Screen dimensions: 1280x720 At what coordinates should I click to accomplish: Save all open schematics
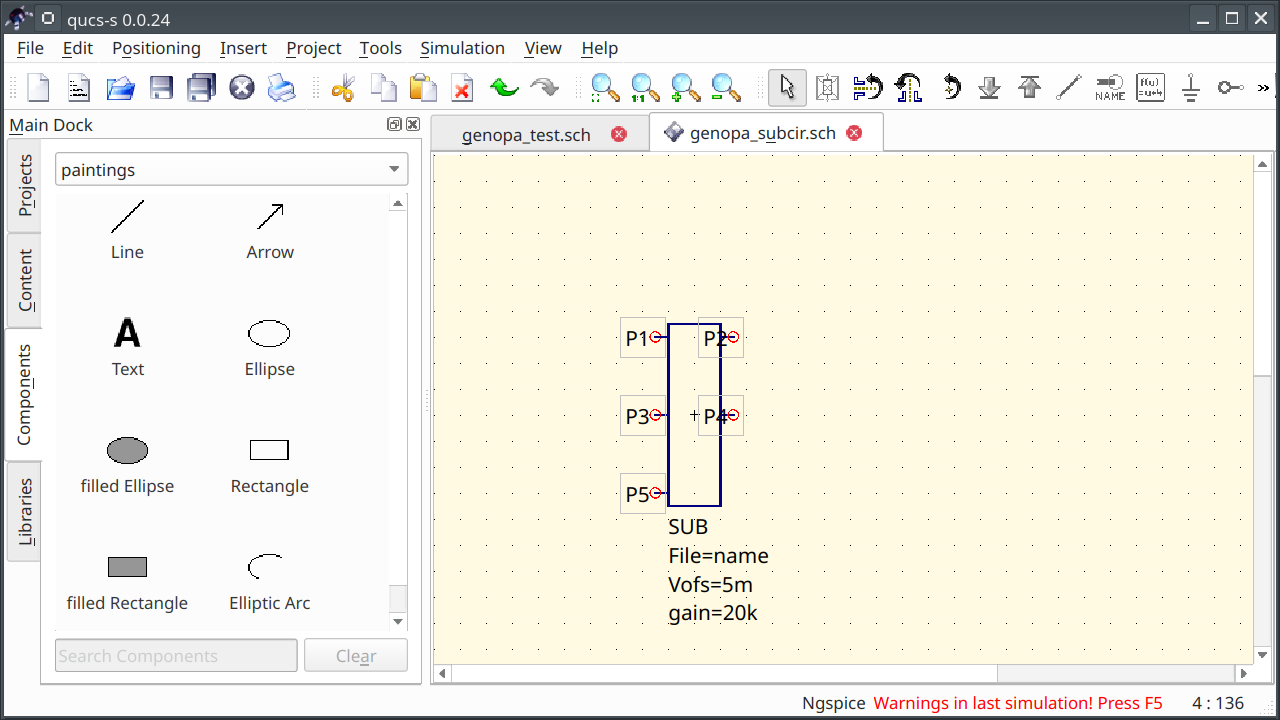click(x=201, y=87)
